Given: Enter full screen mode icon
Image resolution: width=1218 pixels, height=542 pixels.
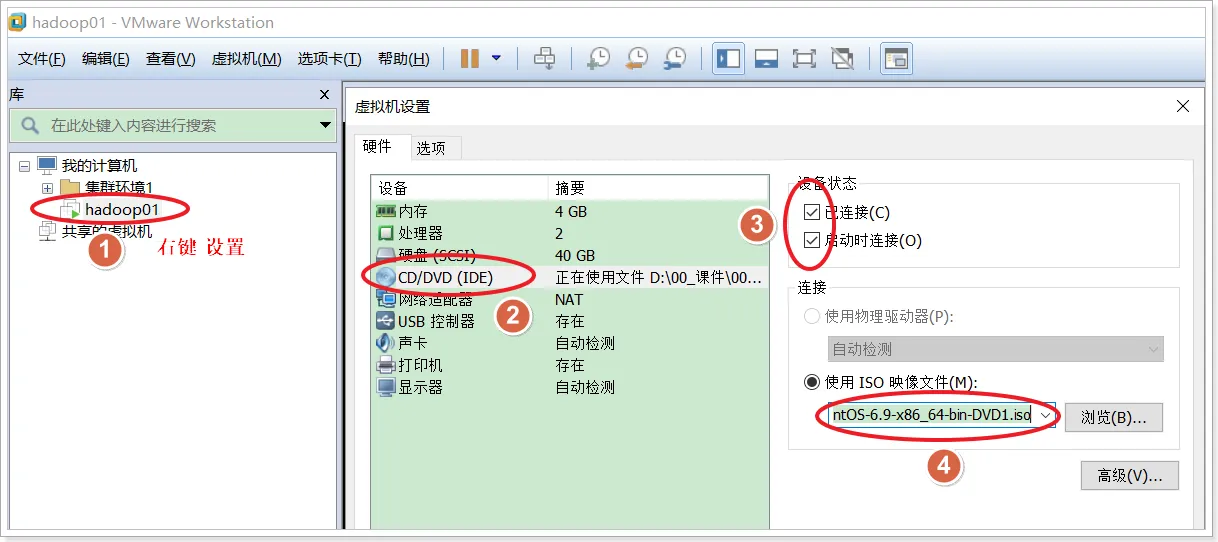Looking at the screenshot, I should click(x=804, y=59).
